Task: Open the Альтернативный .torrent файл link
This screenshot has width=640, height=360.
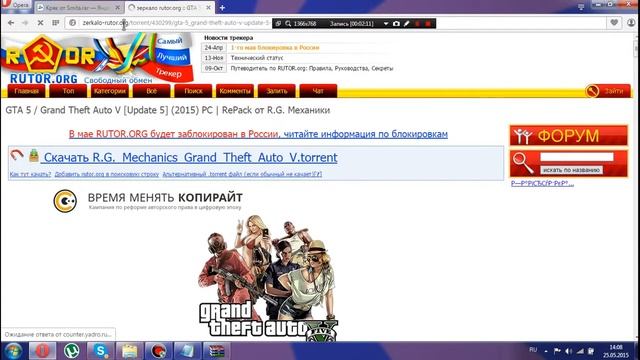Action: (242, 174)
